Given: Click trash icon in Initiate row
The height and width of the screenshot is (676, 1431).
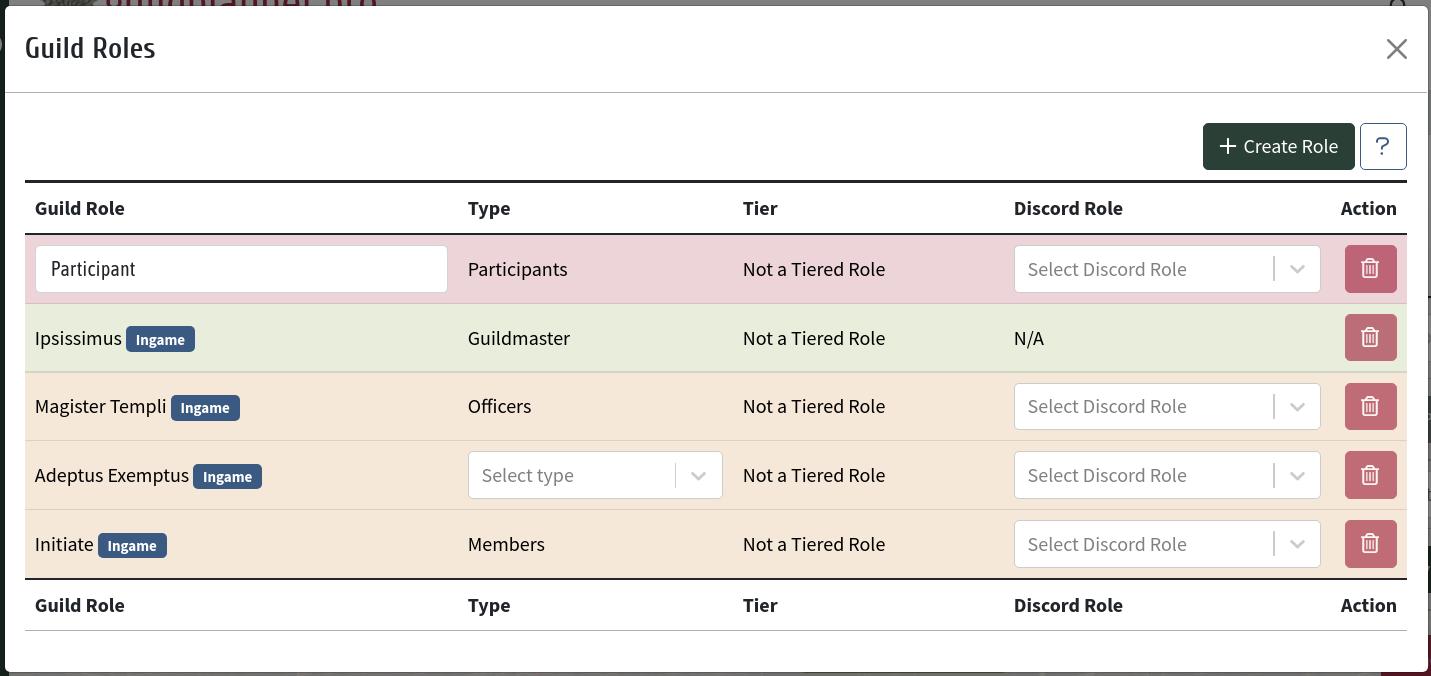Looking at the screenshot, I should click(1370, 544).
